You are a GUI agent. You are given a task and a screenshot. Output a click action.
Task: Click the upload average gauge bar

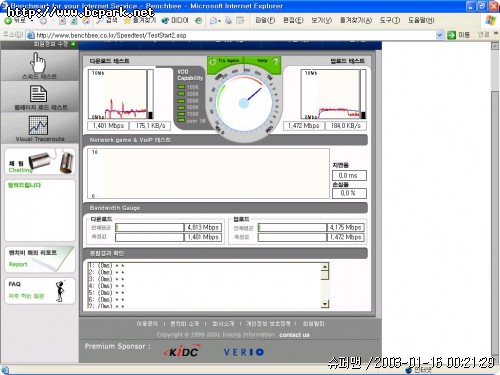tap(292, 228)
